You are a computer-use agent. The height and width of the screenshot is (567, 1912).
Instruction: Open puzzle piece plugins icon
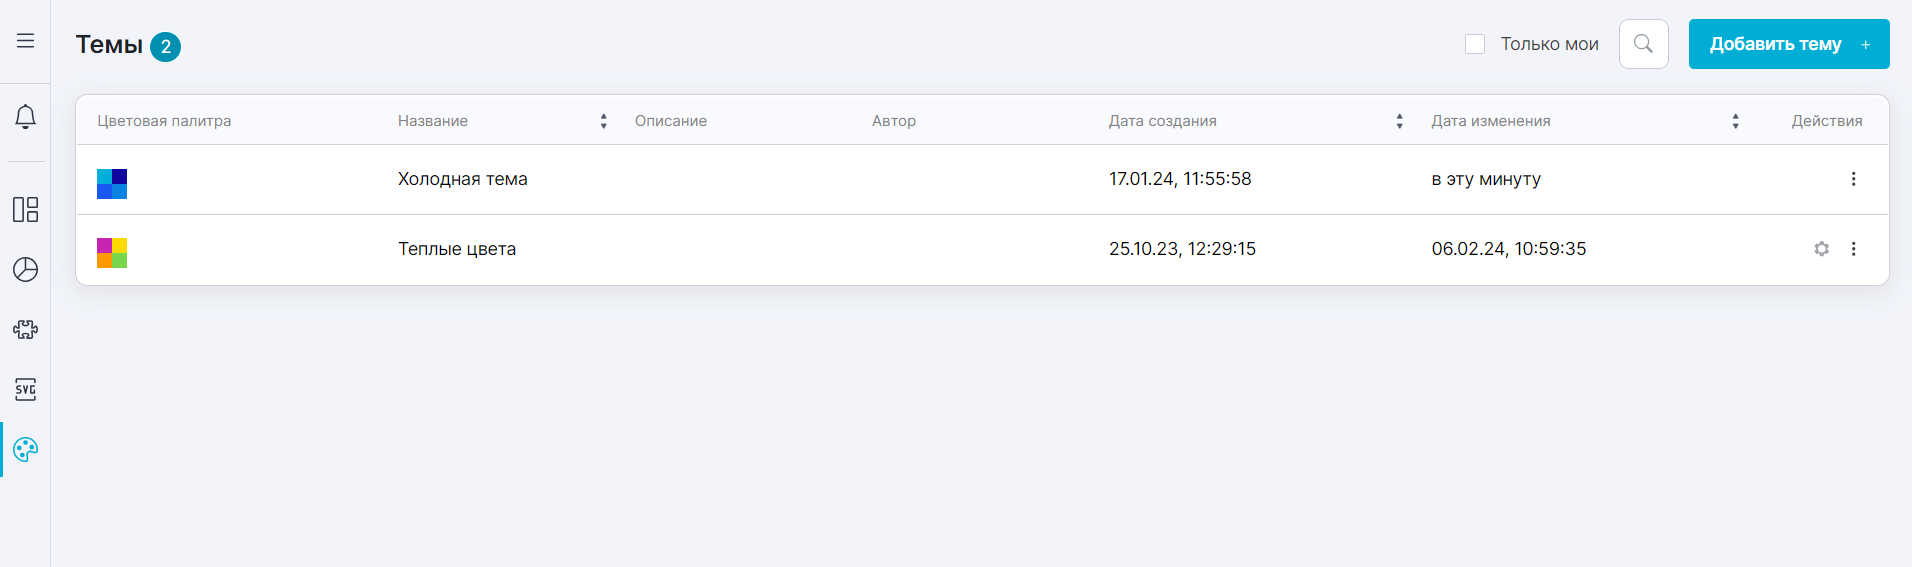pyautogui.click(x=25, y=329)
